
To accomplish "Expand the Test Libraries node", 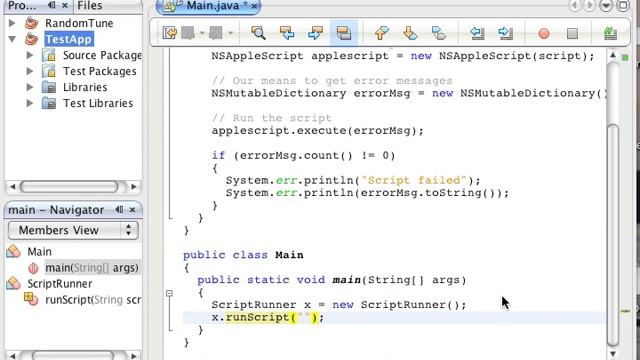I will pos(30,103).
